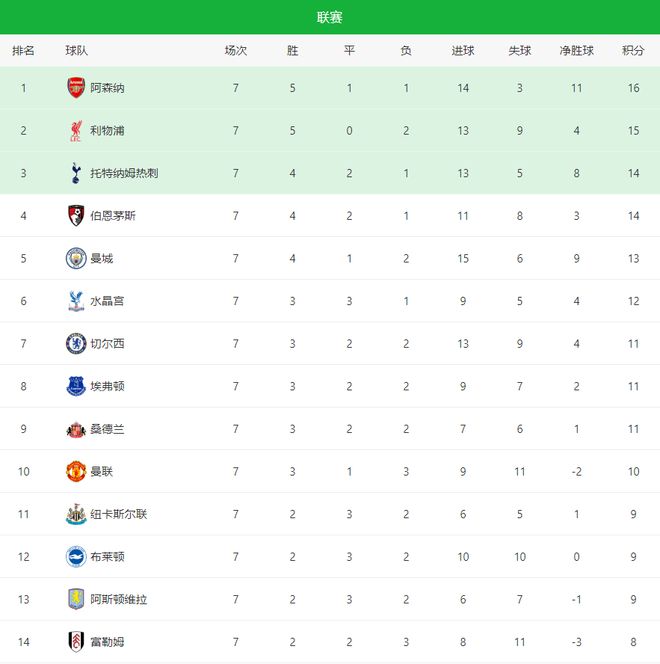This screenshot has width=660, height=664.
Task: Select the 联赛 tab header
Action: [x=330, y=17]
